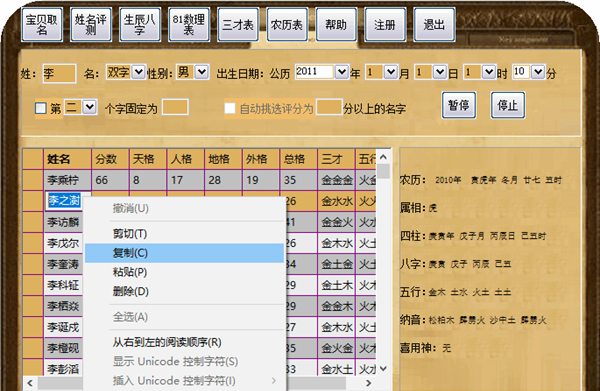The image size is (600, 391).
Task: Choose 从右到左的阅读顺序(R) menu entry
Action: (x=184, y=342)
